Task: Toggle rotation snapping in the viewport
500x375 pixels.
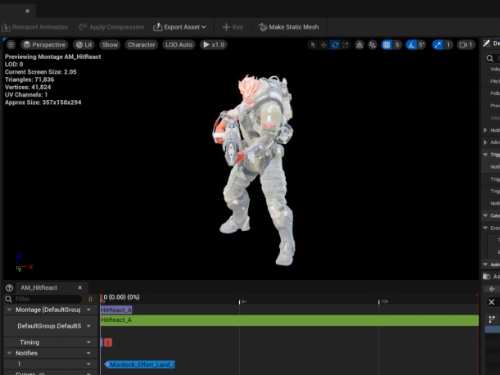Action: coord(412,44)
